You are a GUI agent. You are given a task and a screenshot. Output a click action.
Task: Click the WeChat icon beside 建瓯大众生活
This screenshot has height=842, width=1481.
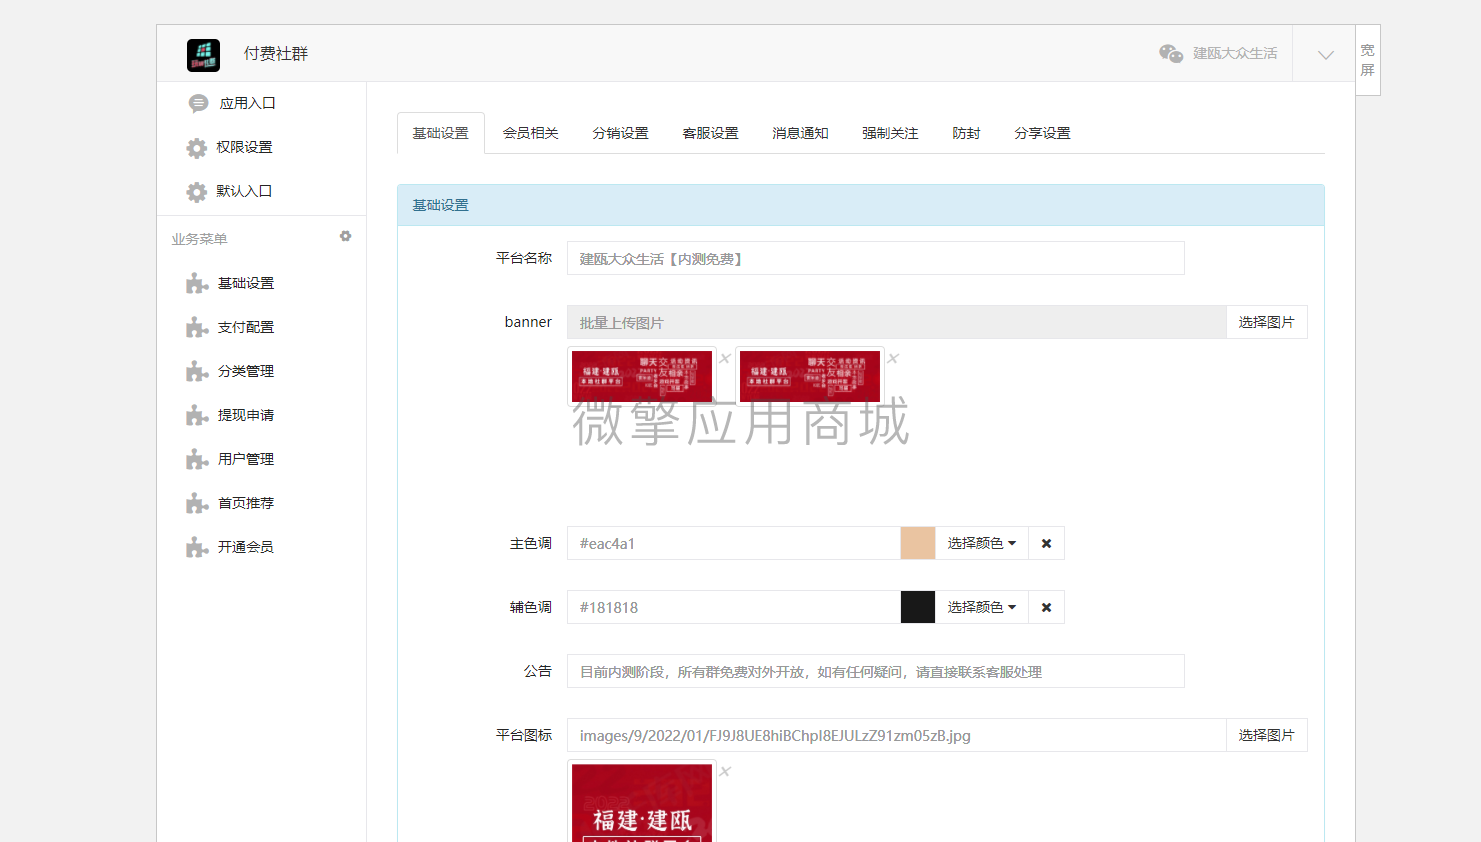point(1171,54)
